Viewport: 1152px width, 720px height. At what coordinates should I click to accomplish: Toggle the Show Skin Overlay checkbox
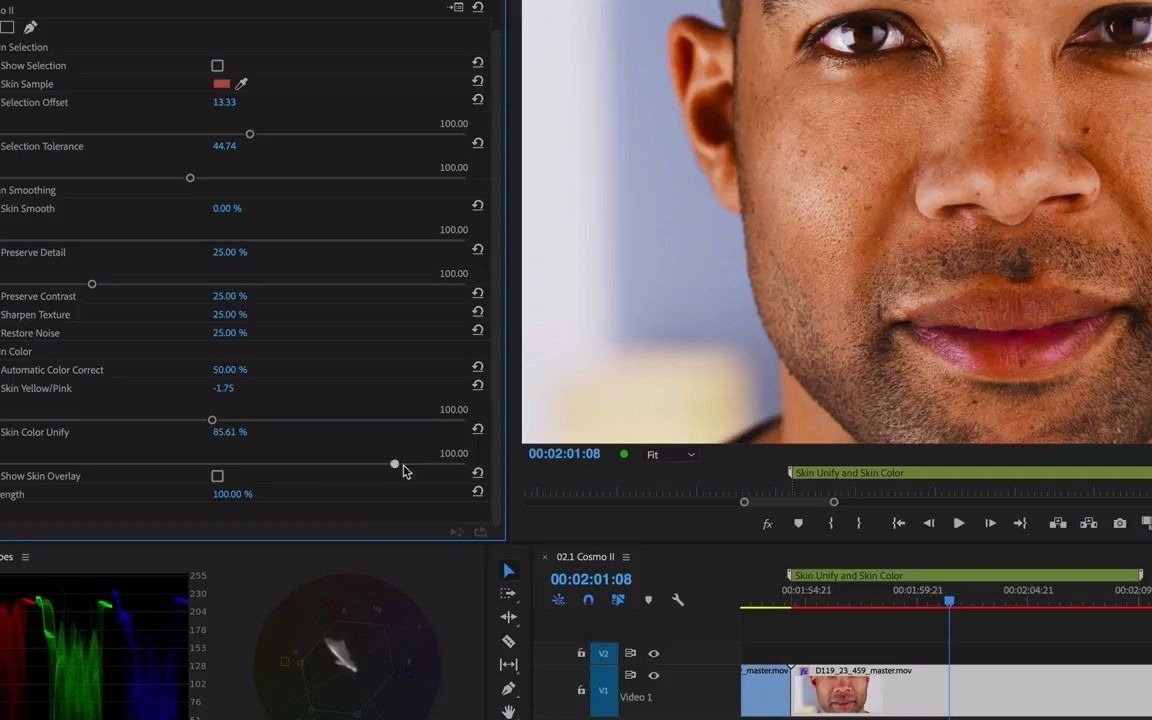tap(217, 476)
